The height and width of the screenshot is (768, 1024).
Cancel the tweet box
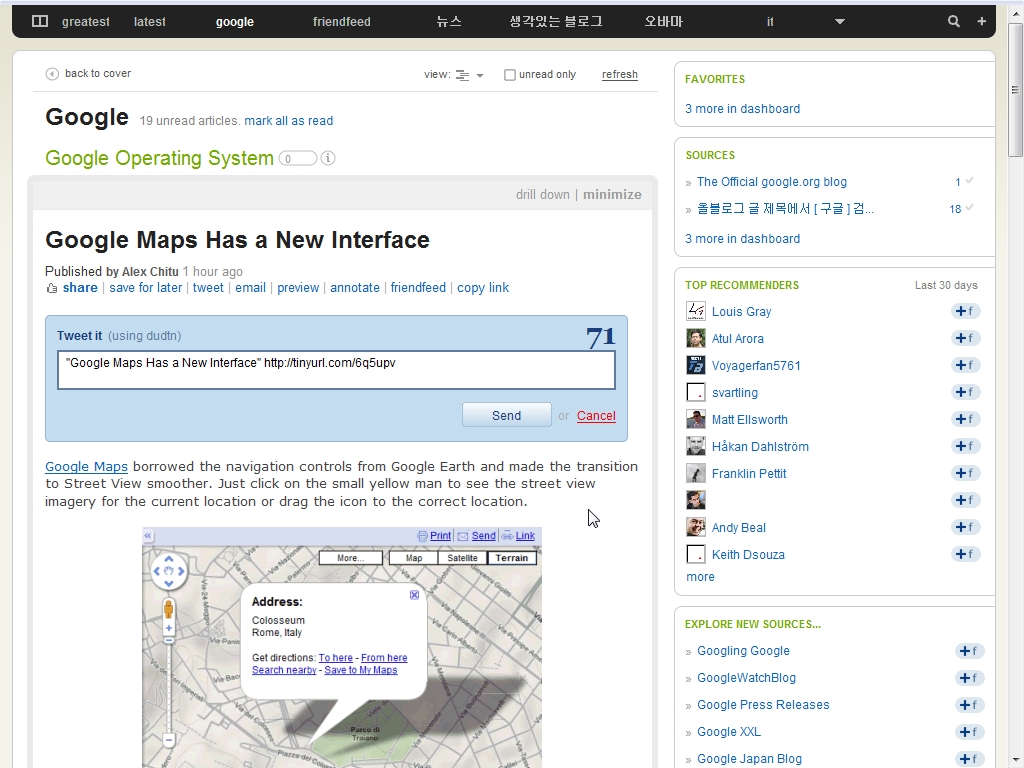click(596, 416)
